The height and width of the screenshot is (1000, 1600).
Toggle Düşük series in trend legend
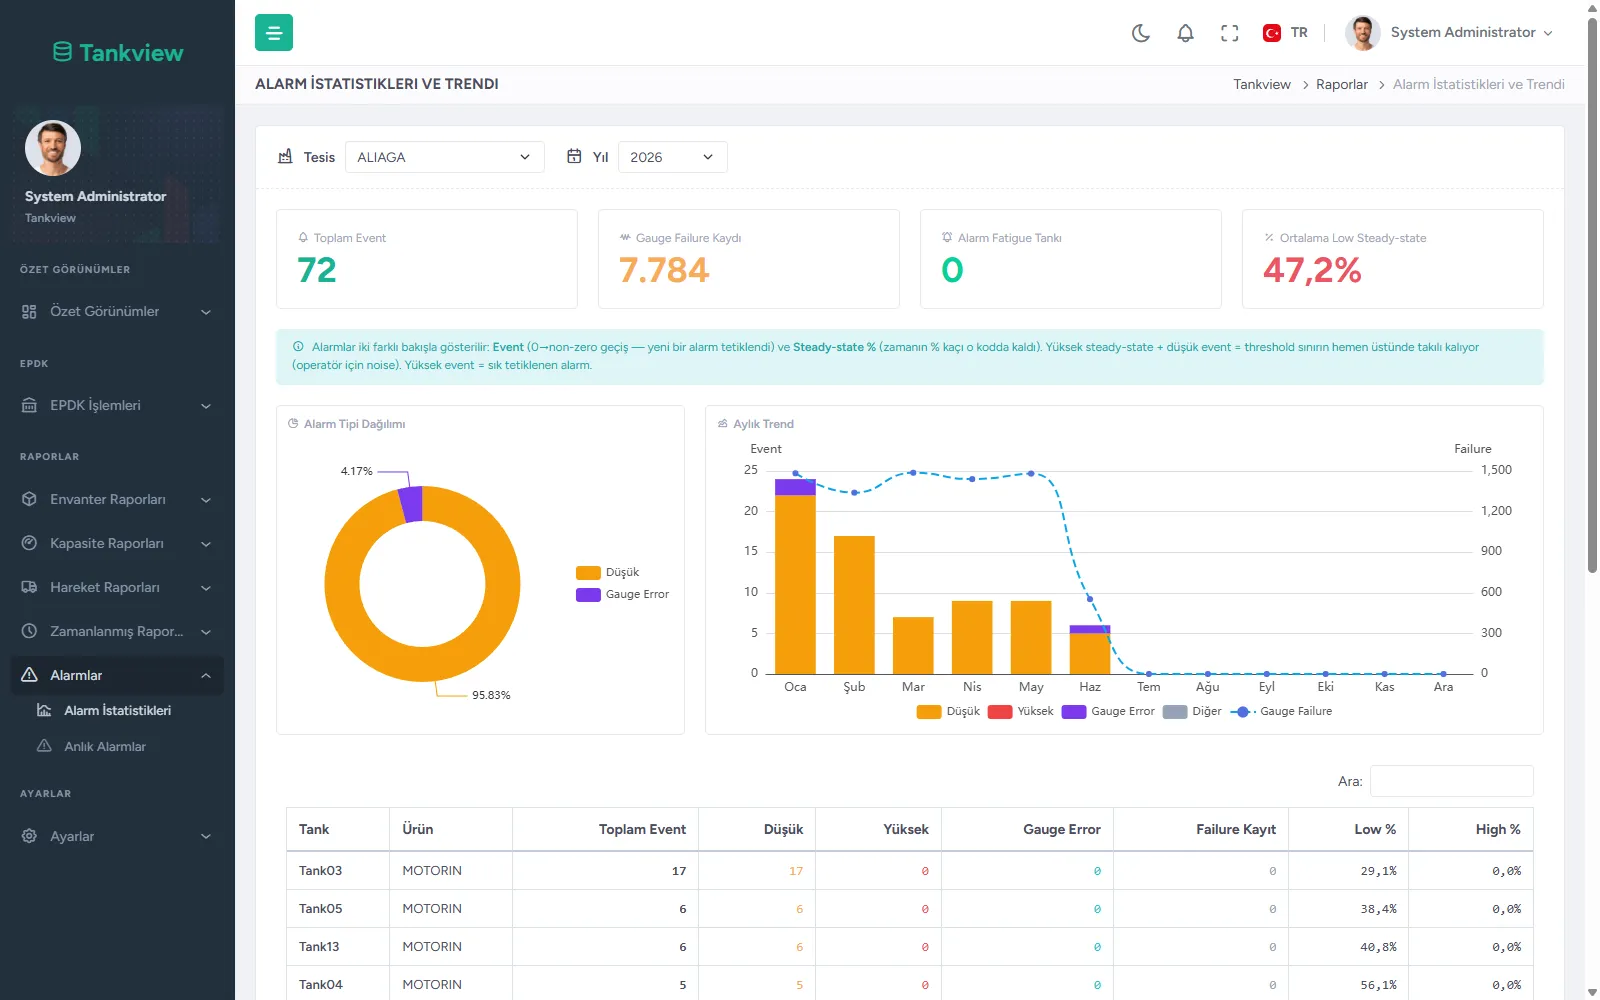point(949,711)
